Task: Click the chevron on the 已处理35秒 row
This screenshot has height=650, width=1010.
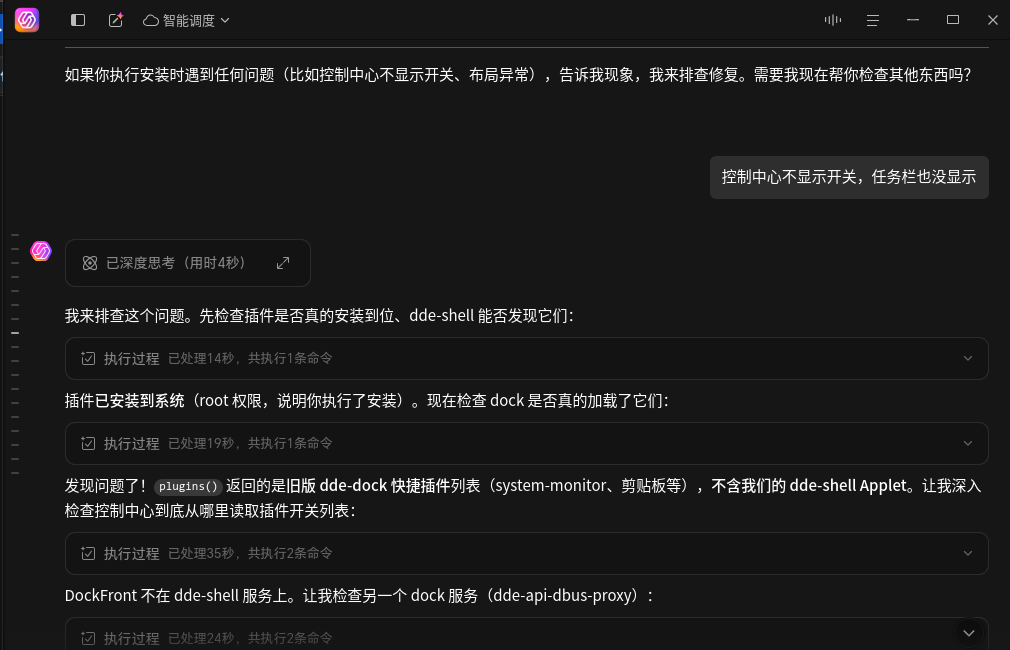Action: pyautogui.click(x=967, y=553)
